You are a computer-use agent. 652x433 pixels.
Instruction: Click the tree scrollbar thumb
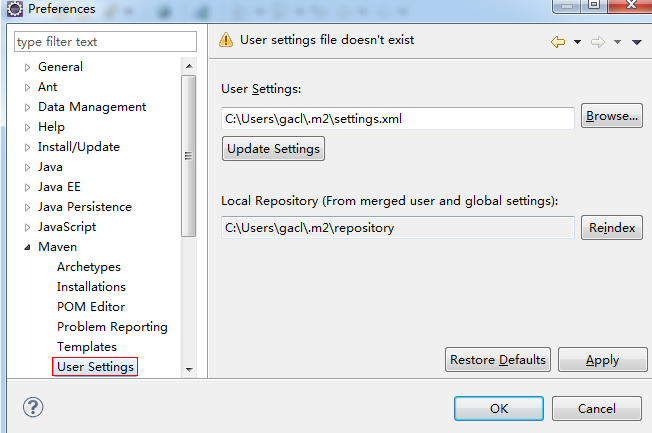(x=189, y=156)
